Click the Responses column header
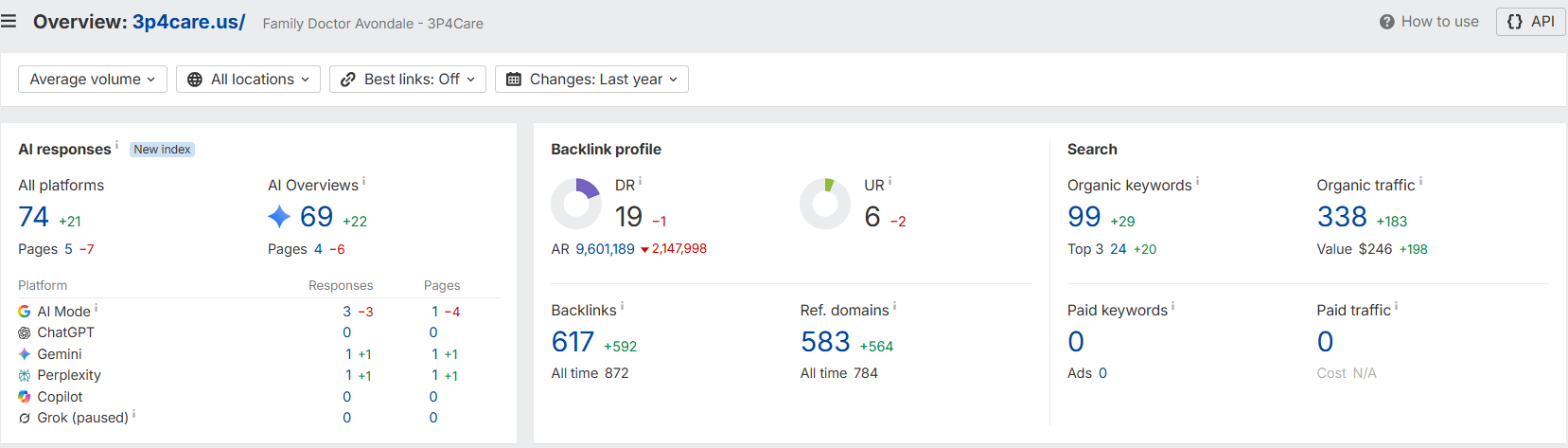The width and height of the screenshot is (1568, 448). (x=340, y=286)
